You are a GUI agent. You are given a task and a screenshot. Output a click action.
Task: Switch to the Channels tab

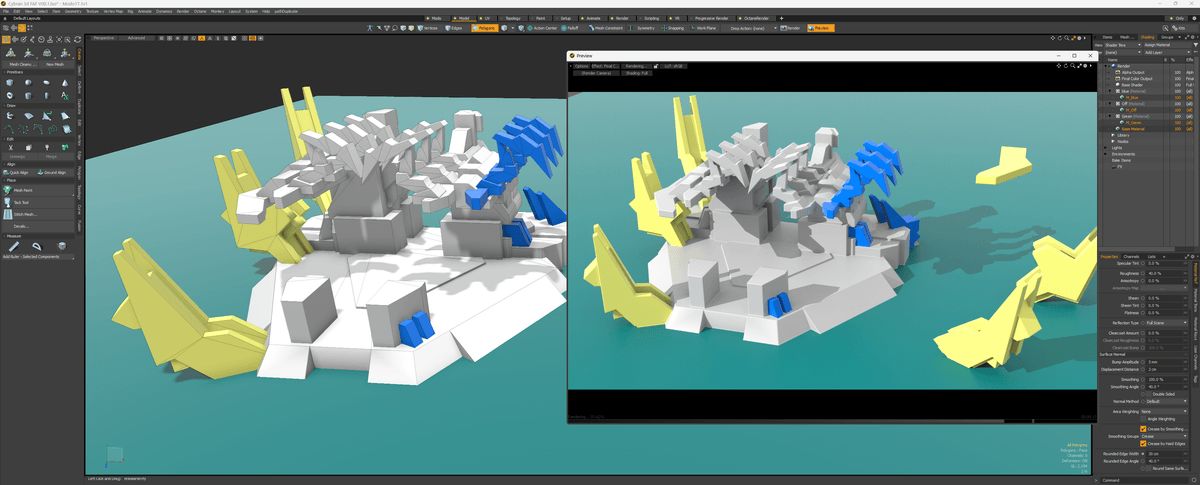click(x=1131, y=256)
